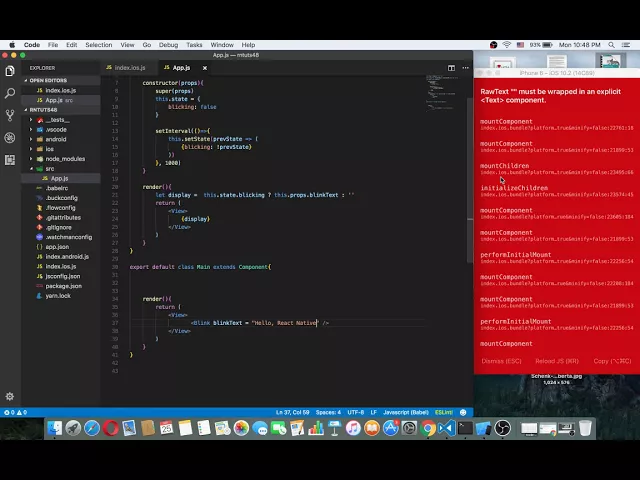Open Safari from the Dock
The image size is (640, 480).
click(92, 428)
